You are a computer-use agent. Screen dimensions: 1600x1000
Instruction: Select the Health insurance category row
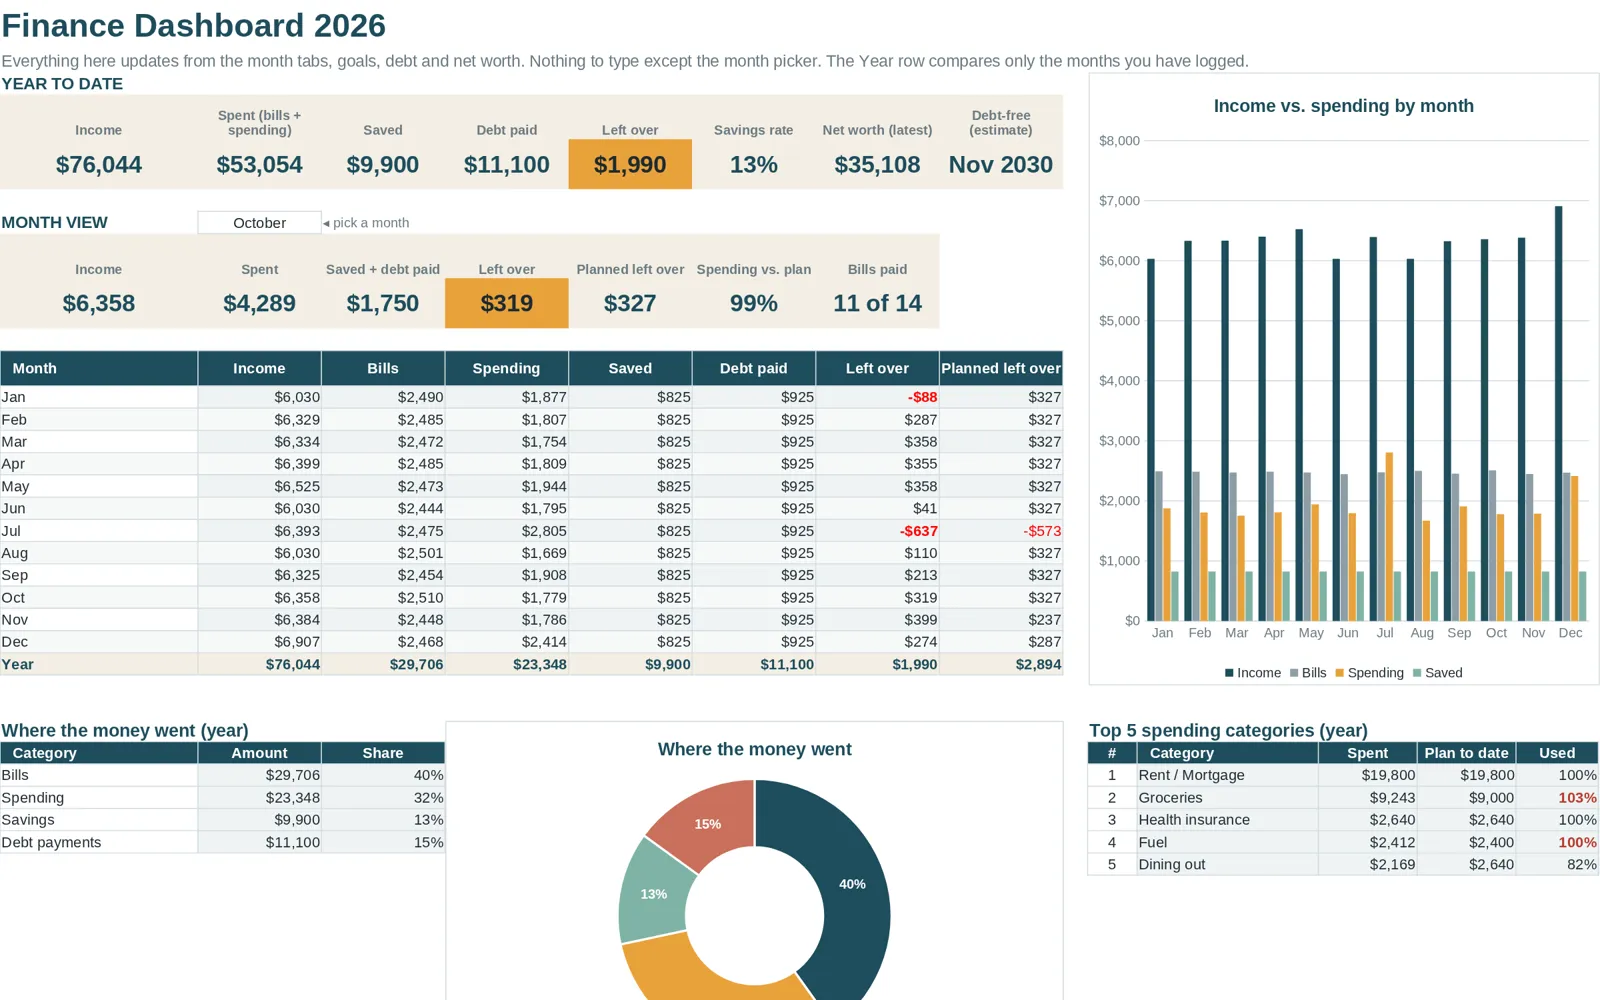[x=1343, y=820]
